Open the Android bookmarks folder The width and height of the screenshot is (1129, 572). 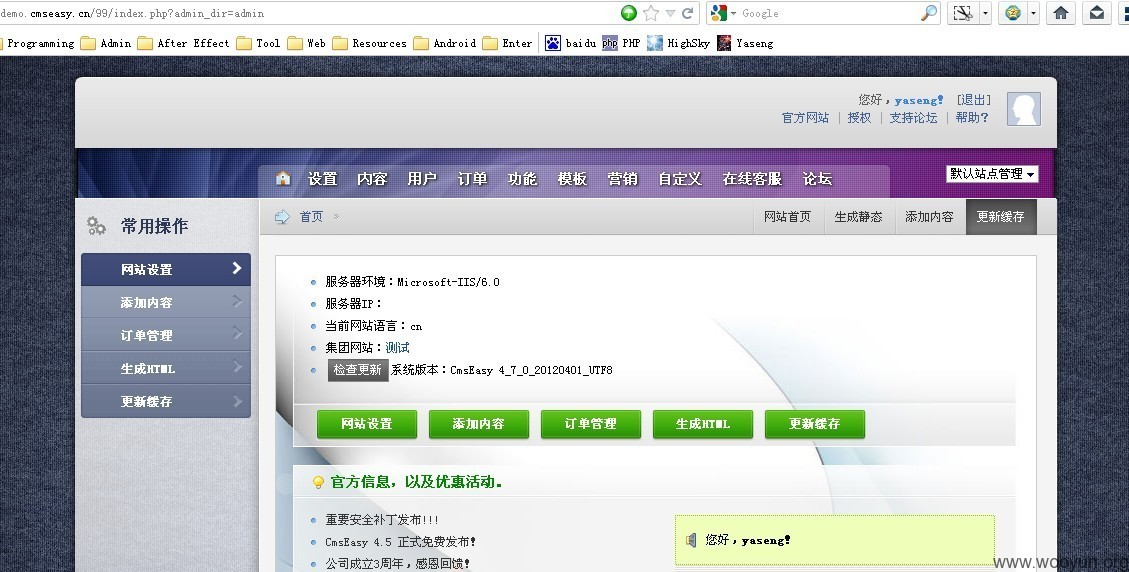point(445,43)
